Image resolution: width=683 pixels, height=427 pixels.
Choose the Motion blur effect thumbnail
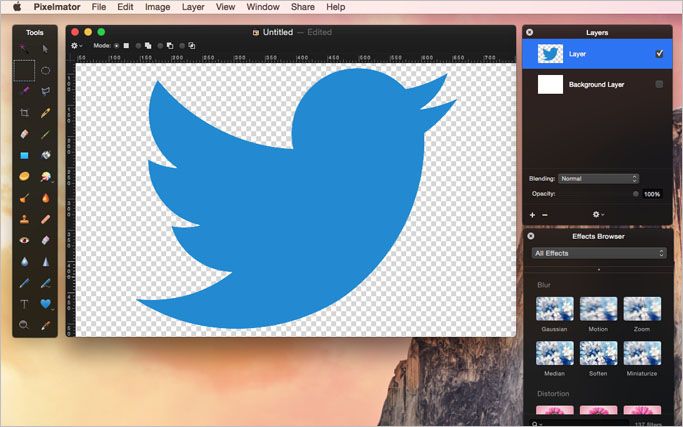[598, 309]
